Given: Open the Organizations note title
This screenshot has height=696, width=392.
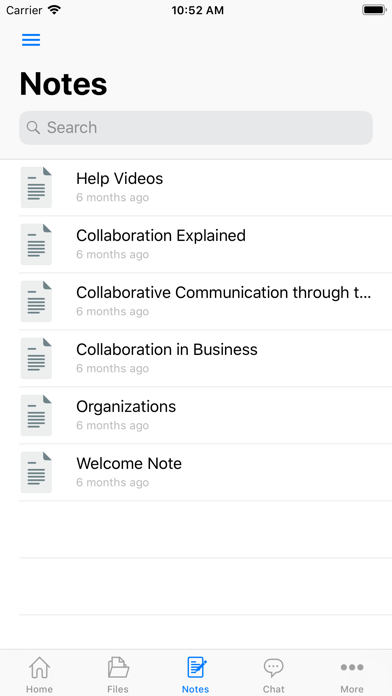Looking at the screenshot, I should [x=126, y=407].
